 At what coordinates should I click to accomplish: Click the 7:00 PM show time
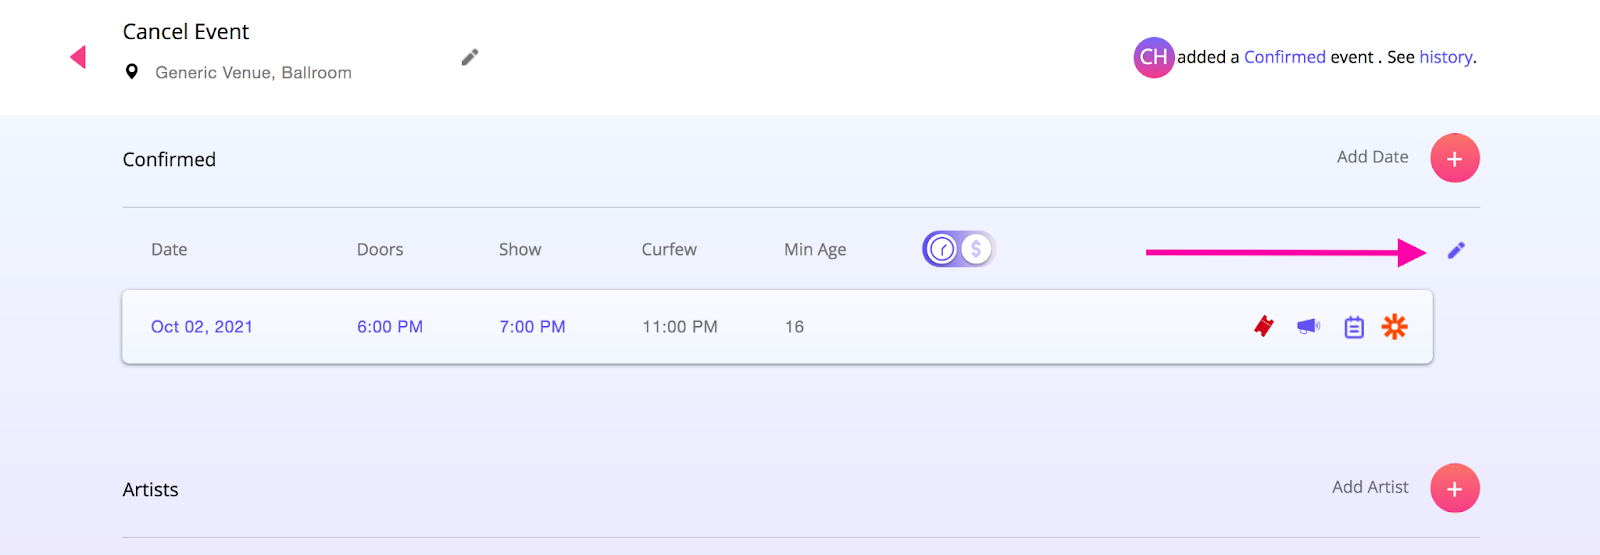click(532, 327)
